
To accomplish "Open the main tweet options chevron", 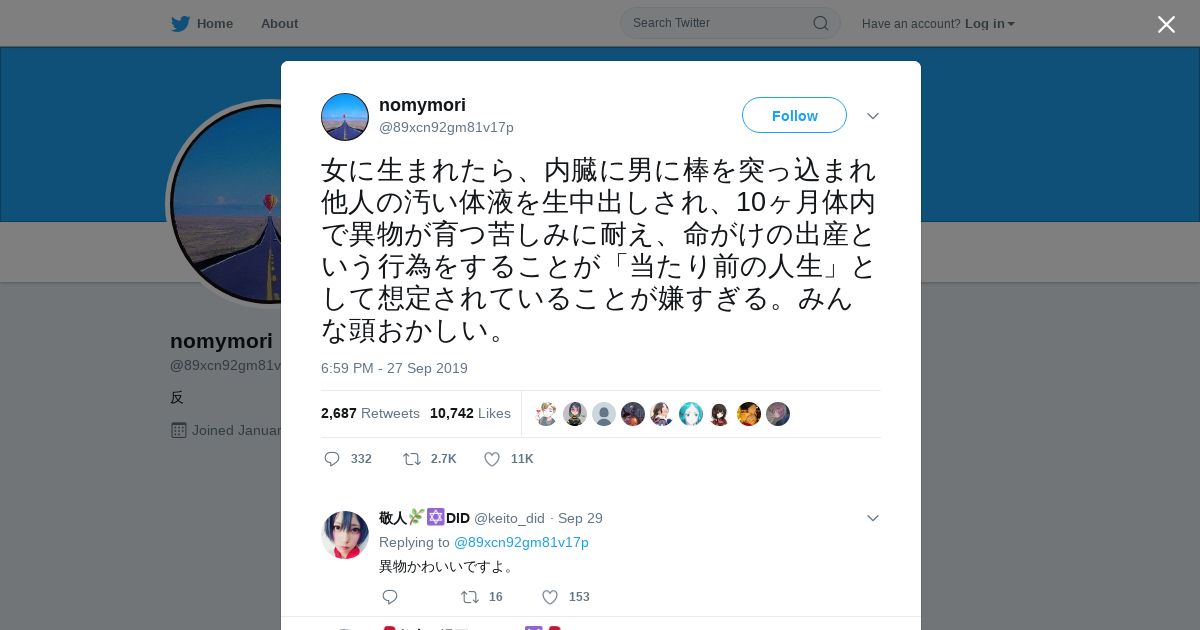I will tap(873, 116).
